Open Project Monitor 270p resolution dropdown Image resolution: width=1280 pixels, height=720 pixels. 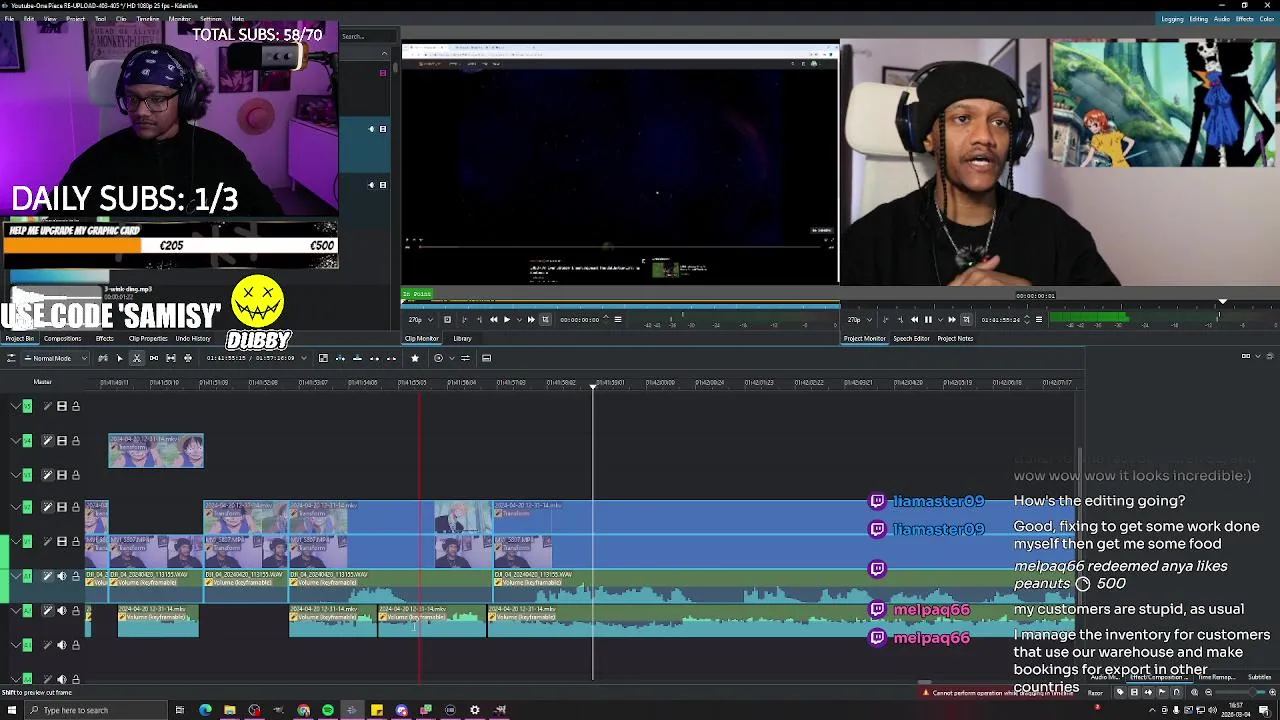tap(860, 319)
